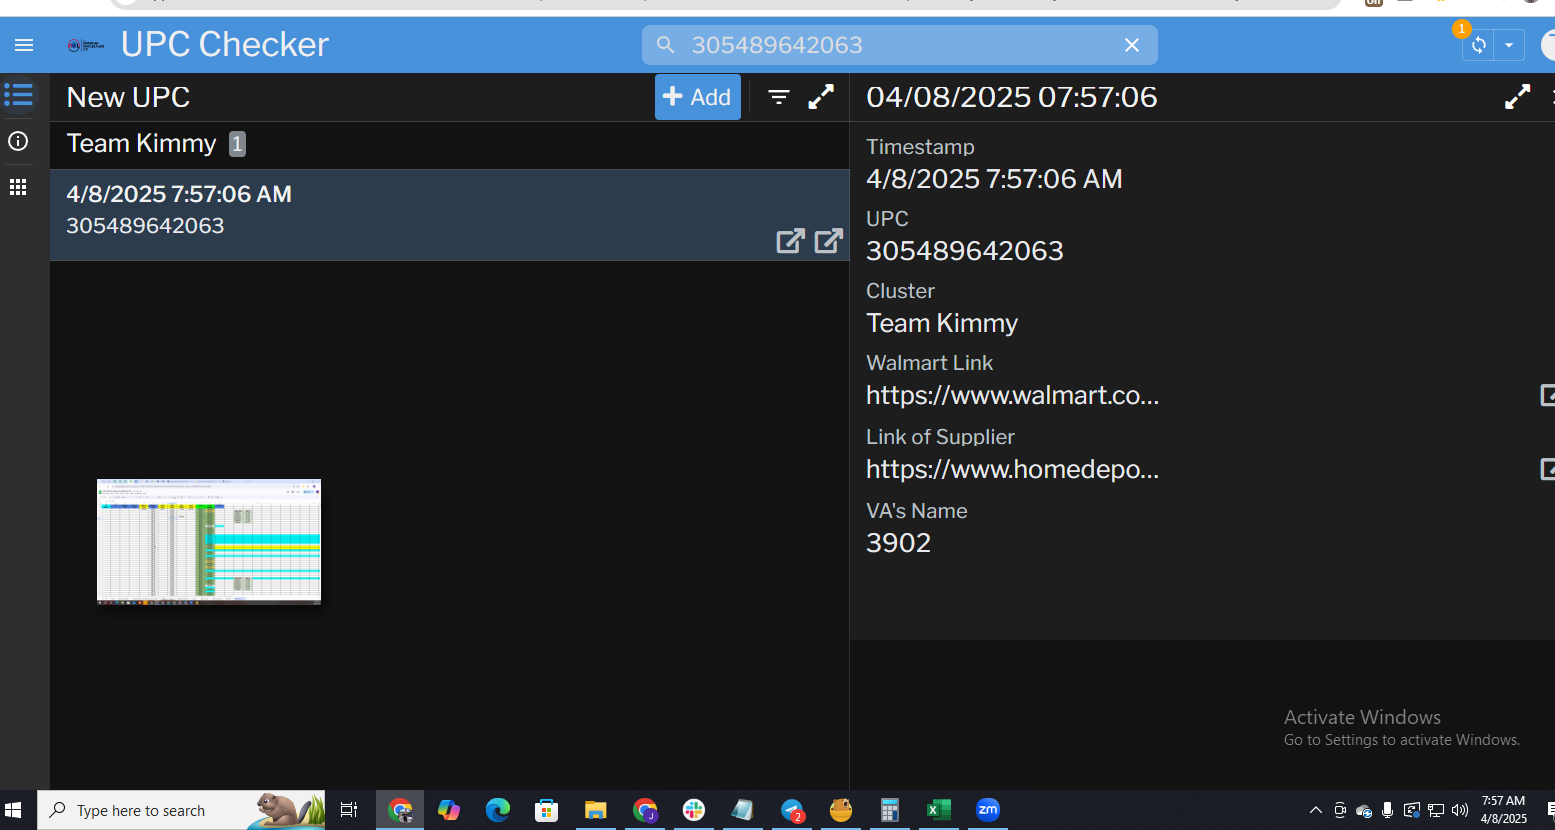Expand the detail panel to fullscreen

pos(1517,97)
